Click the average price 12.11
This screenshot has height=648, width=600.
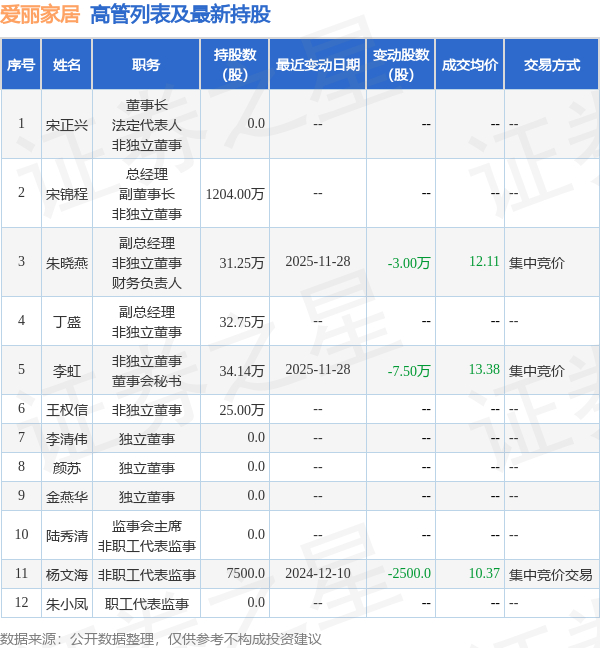pos(484,262)
